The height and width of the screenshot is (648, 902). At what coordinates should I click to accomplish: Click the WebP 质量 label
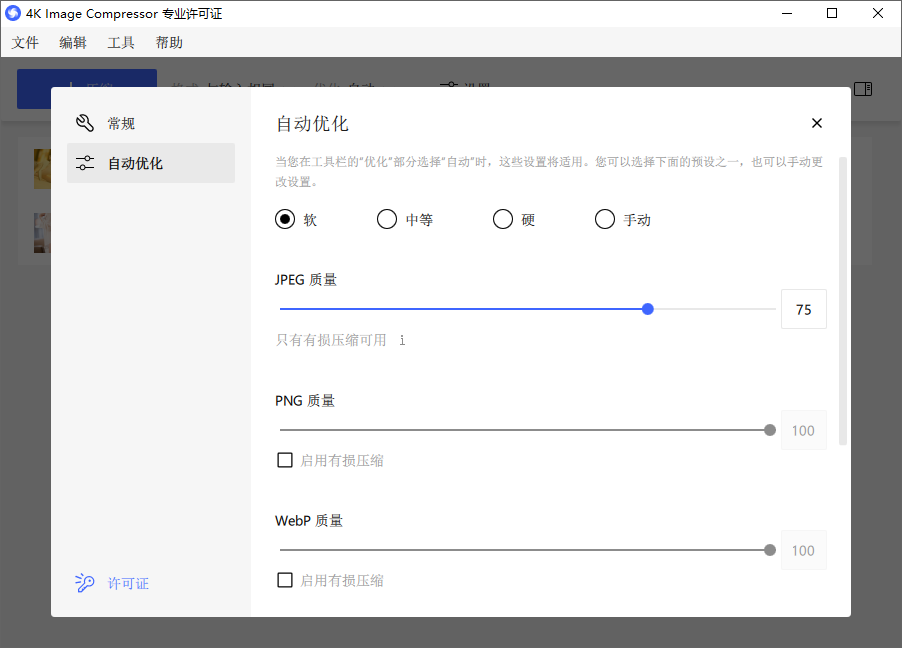[x=309, y=521]
